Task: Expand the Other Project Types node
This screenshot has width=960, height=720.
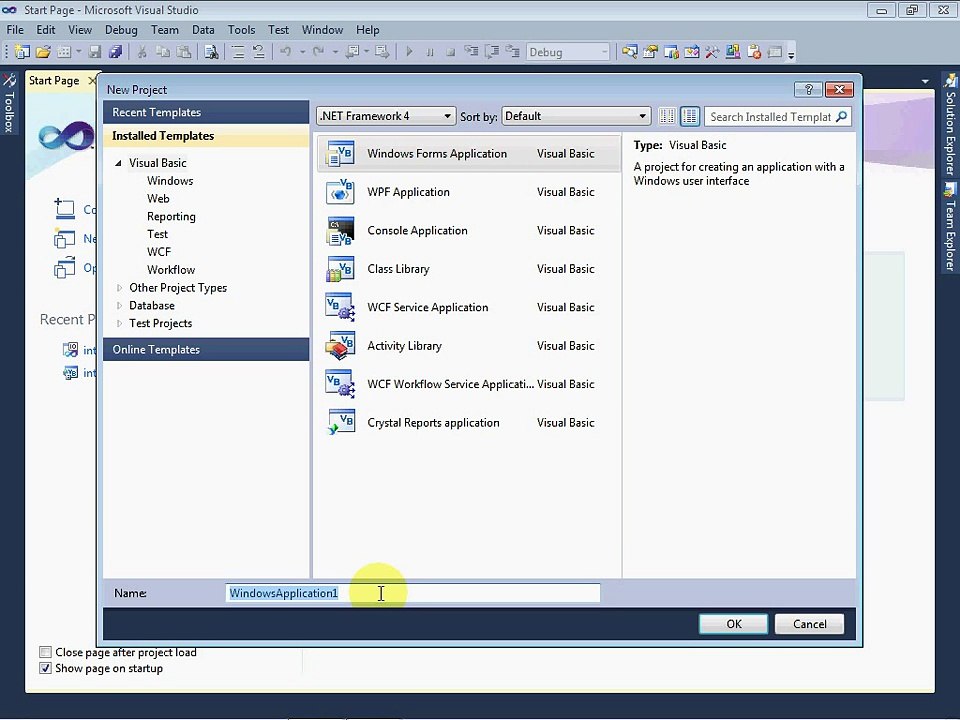Action: [x=119, y=288]
